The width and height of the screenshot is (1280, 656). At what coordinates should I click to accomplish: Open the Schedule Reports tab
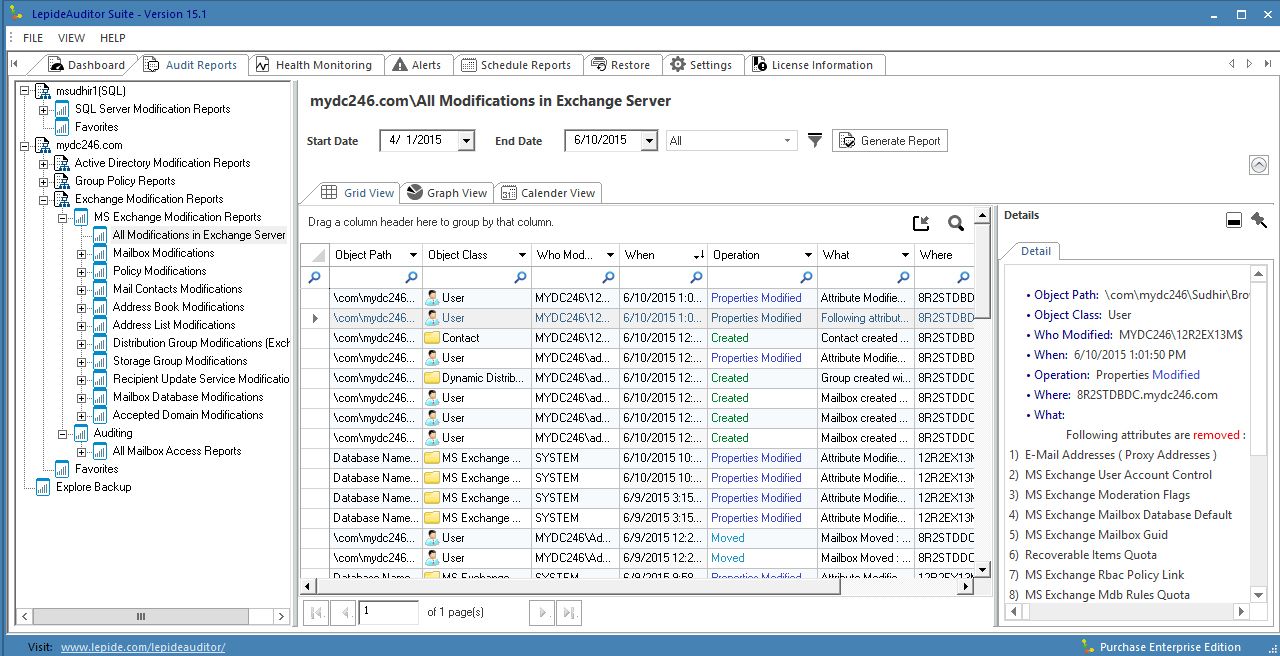click(x=517, y=65)
